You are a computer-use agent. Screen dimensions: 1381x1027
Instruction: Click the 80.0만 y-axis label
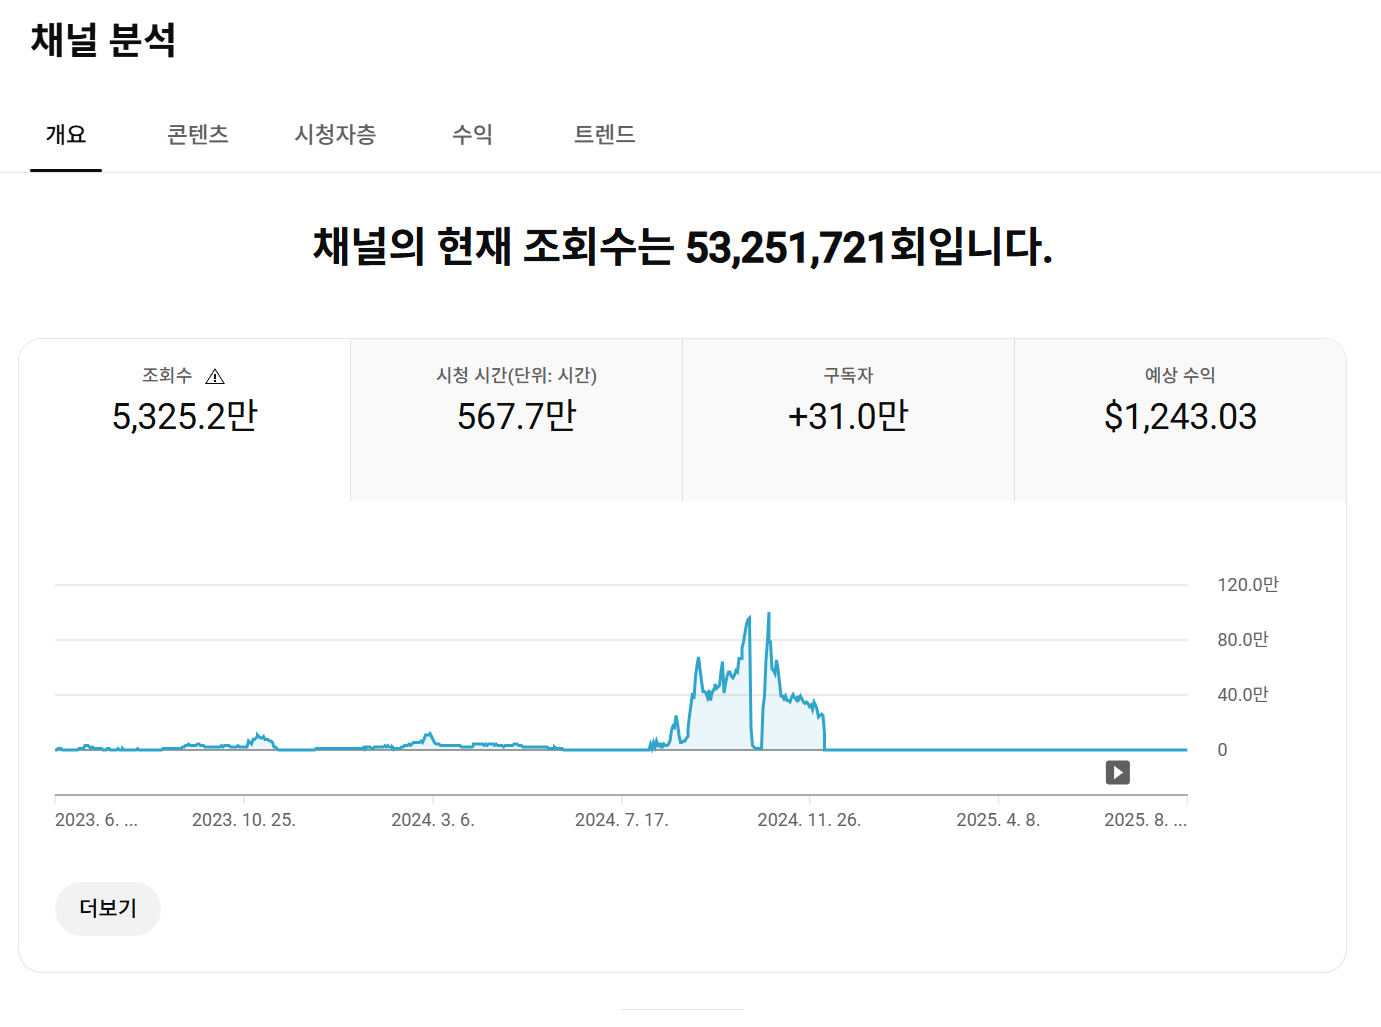(x=1243, y=640)
